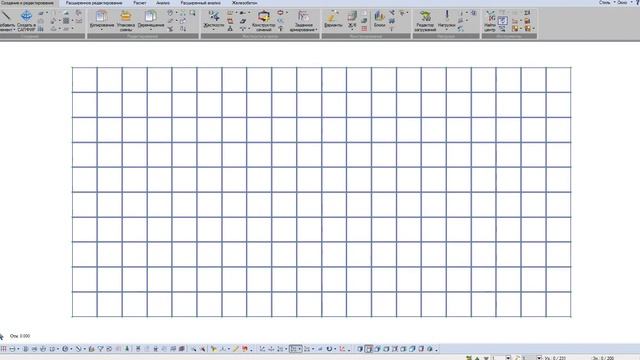Open the Окно menu at top right
The image size is (640, 360).
622,2
